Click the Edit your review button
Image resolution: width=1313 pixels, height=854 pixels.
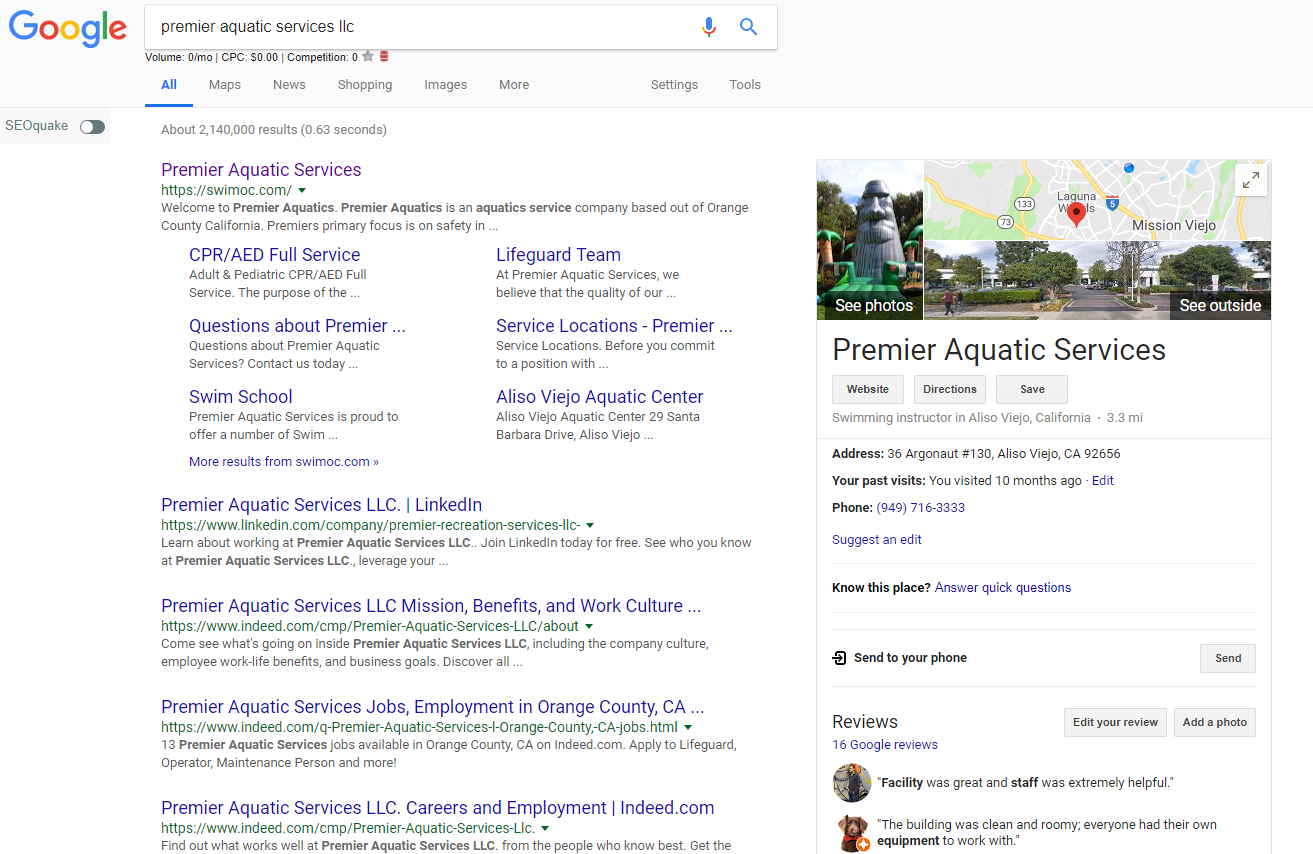(1115, 722)
